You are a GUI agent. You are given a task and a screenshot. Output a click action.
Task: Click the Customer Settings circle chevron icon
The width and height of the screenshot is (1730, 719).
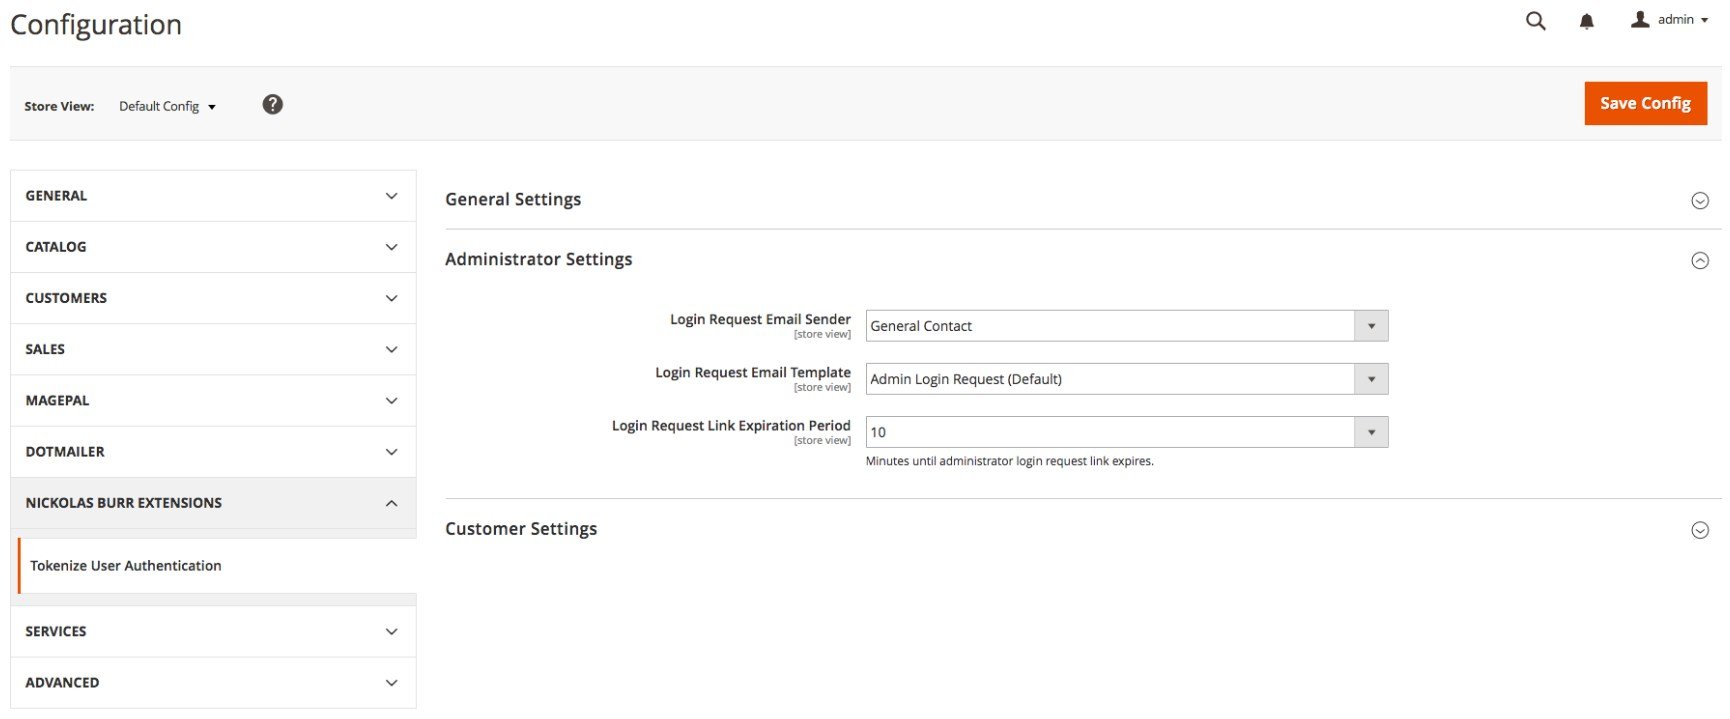coord(1700,530)
